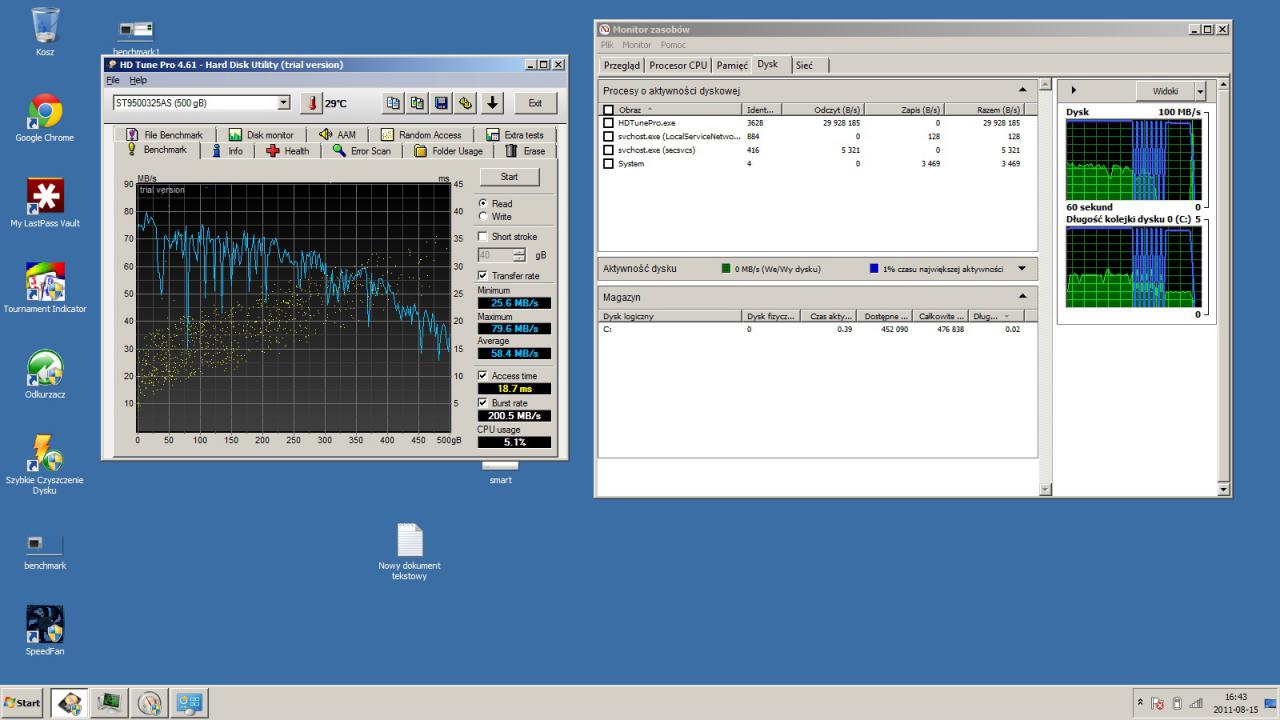The width and height of the screenshot is (1280, 720).
Task: Open My LastPass Vault desktop icon
Action: click(x=45, y=203)
